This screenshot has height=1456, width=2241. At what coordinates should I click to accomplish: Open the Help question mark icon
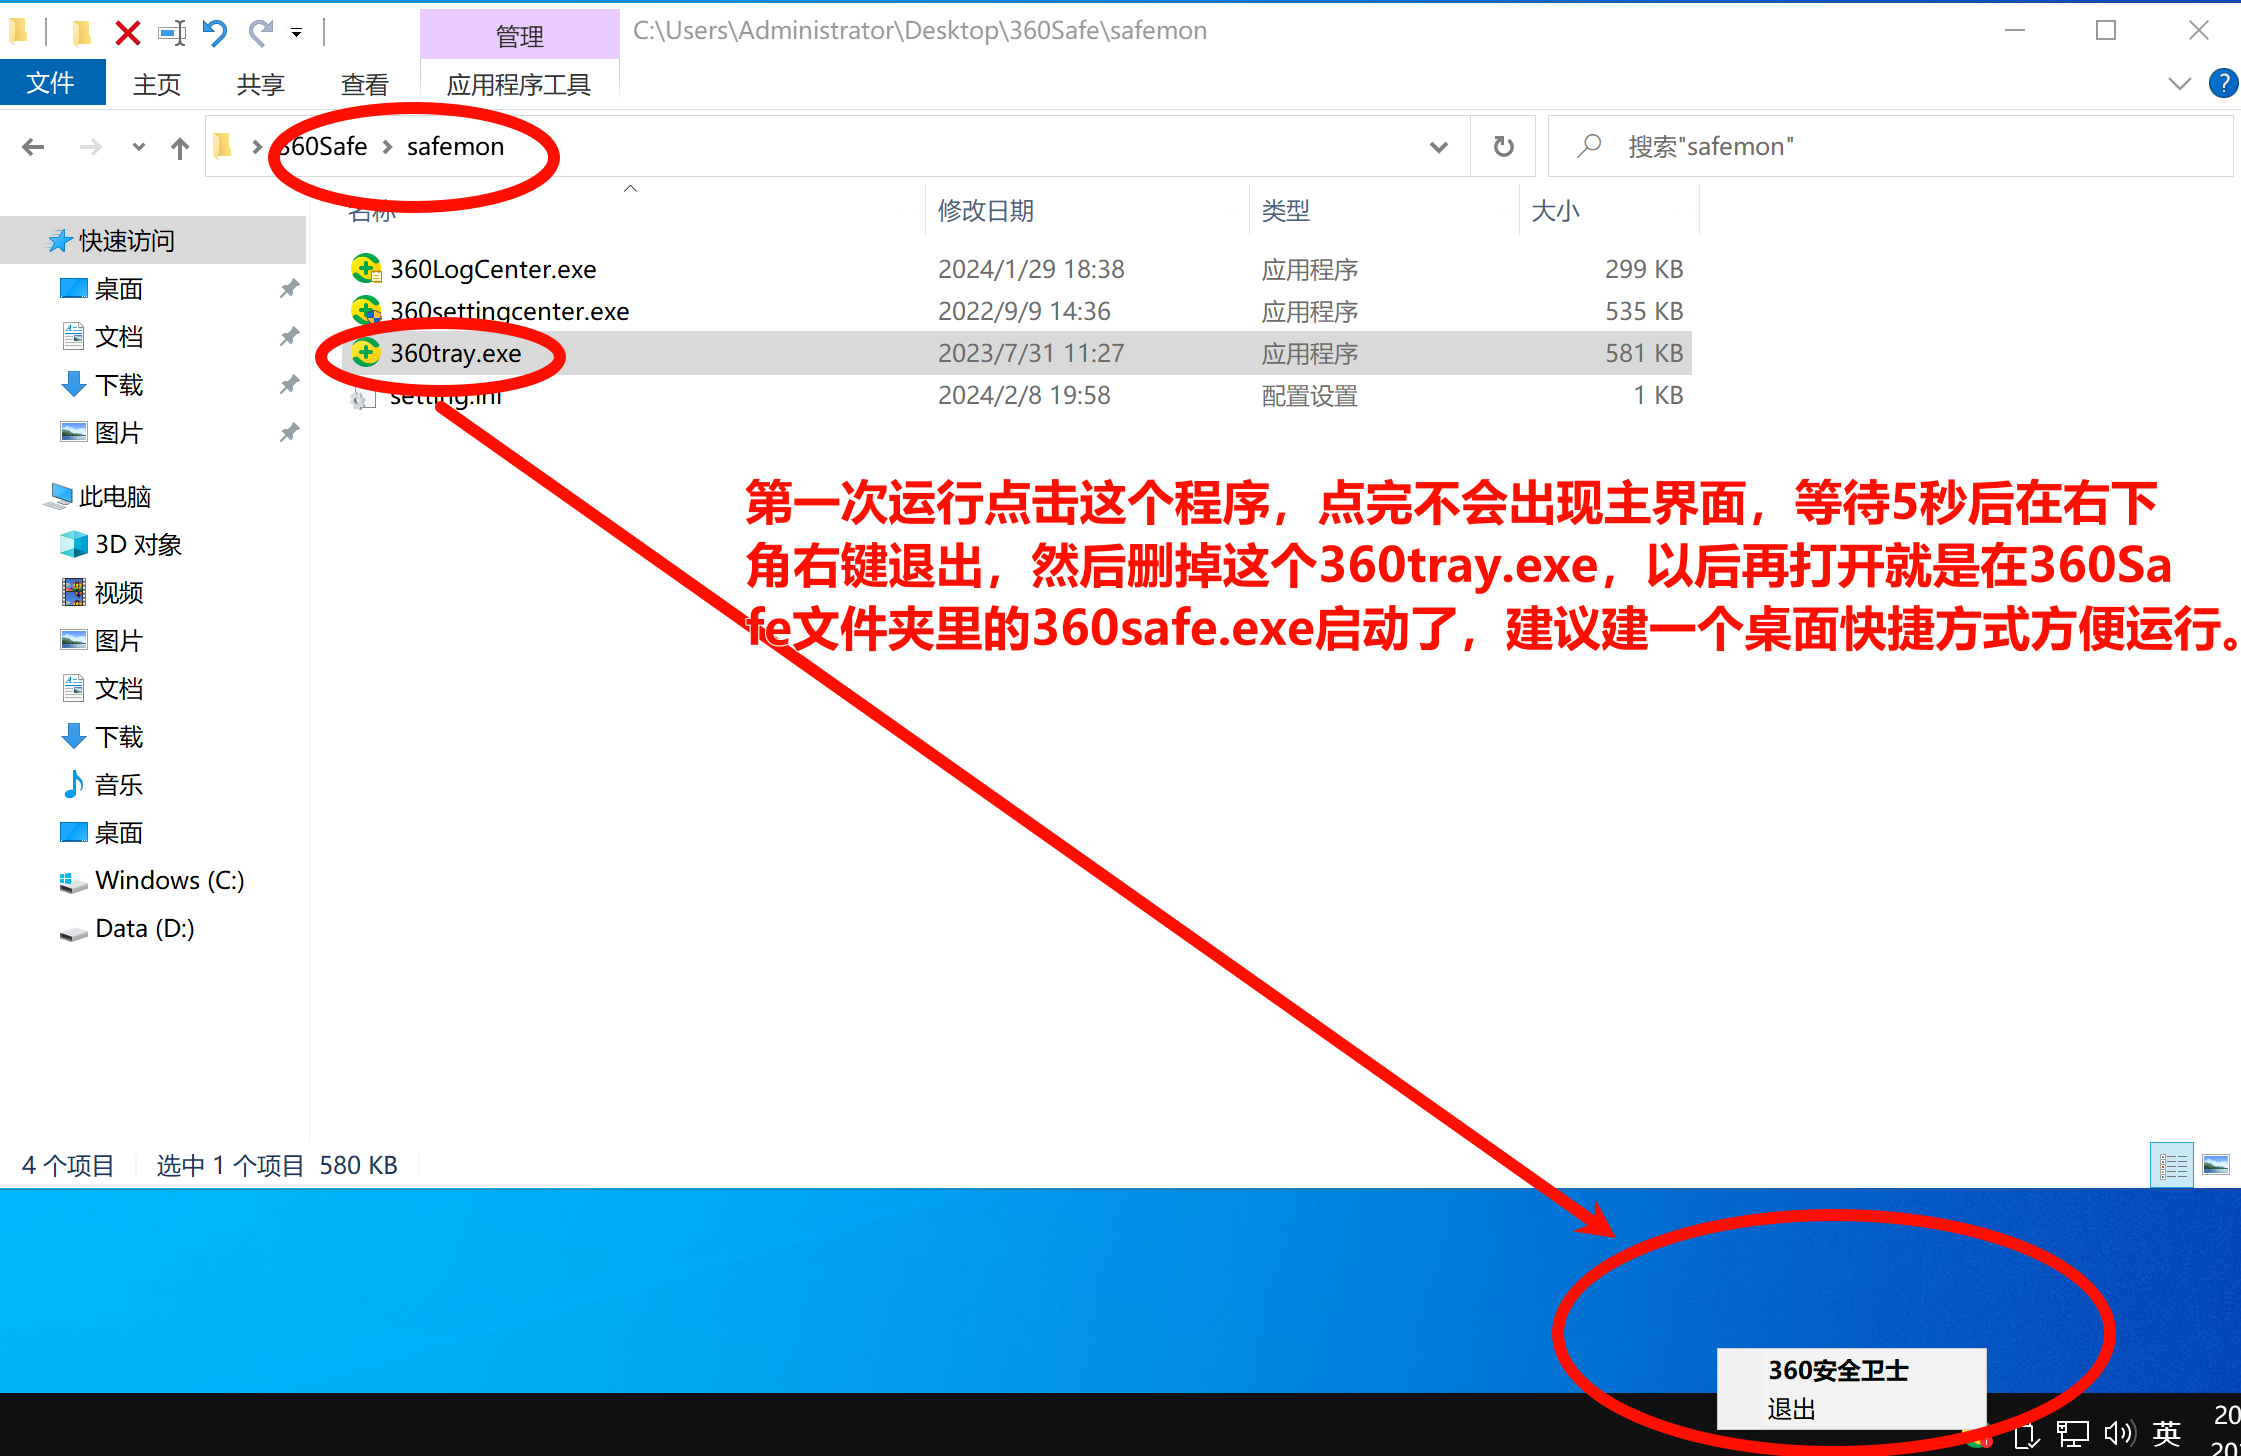click(2224, 84)
